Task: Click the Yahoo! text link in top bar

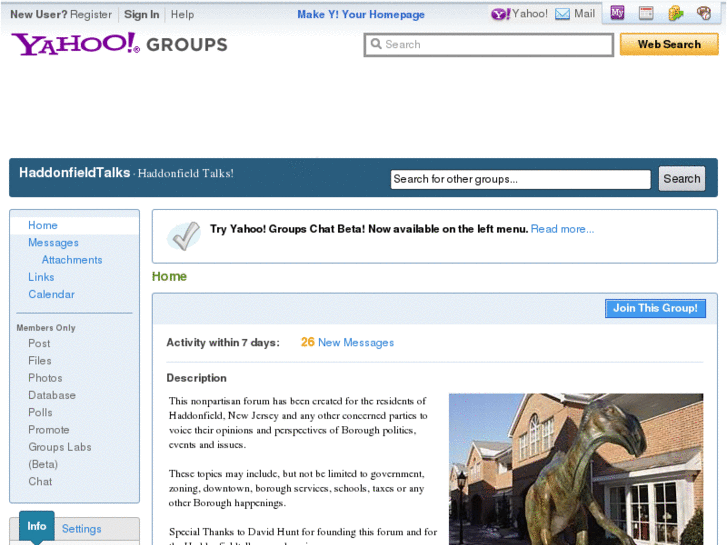Action: [529, 14]
